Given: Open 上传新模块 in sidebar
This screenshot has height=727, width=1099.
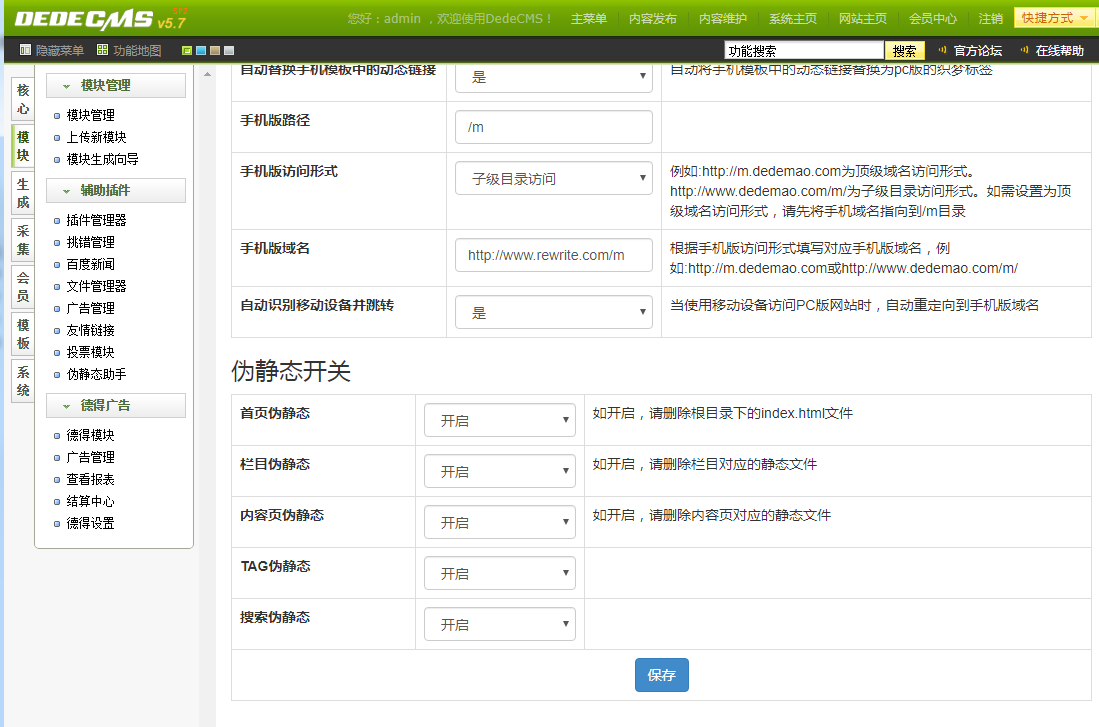Looking at the screenshot, I should pyautogui.click(x=96, y=137).
